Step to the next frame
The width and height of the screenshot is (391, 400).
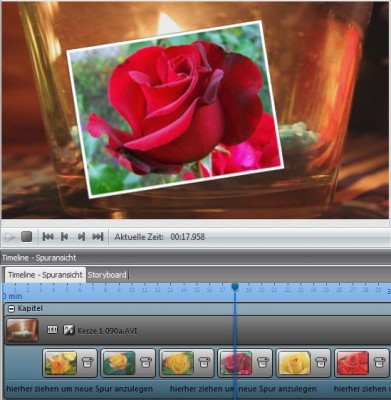pos(81,237)
